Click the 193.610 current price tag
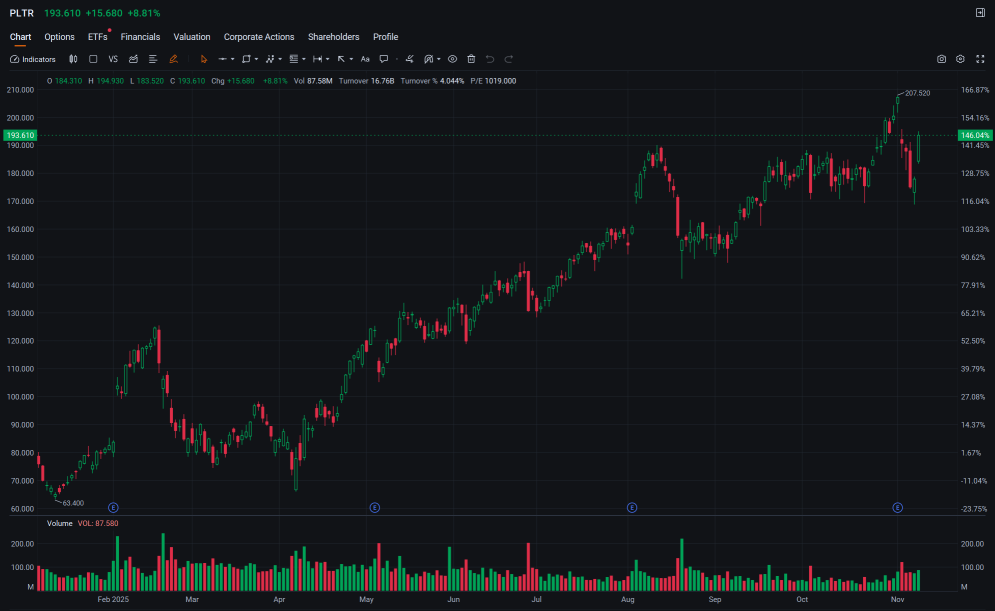This screenshot has width=995, height=611. [20, 135]
